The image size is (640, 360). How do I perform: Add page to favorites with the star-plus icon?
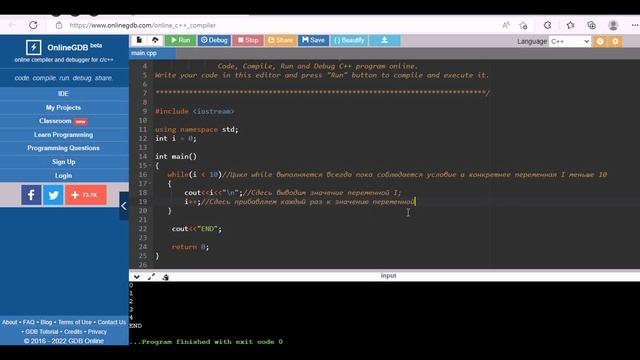click(x=523, y=25)
